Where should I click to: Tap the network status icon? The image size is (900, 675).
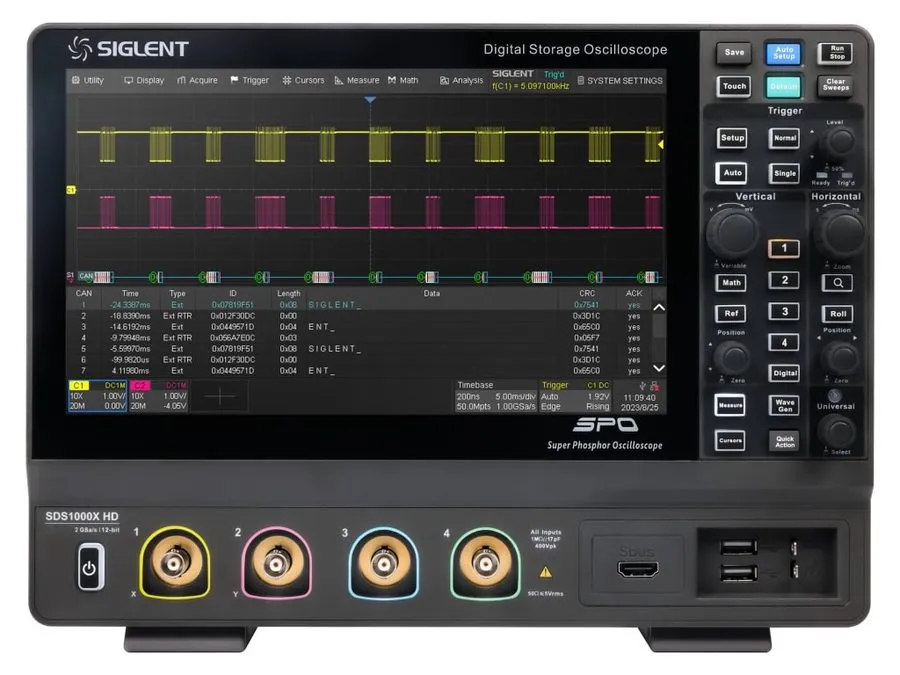655,386
